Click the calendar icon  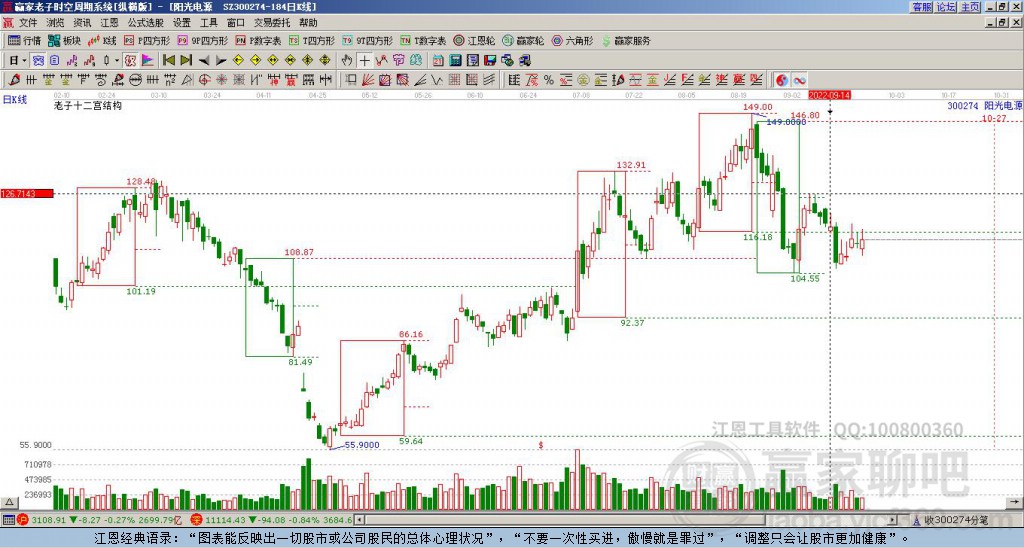click(x=438, y=60)
